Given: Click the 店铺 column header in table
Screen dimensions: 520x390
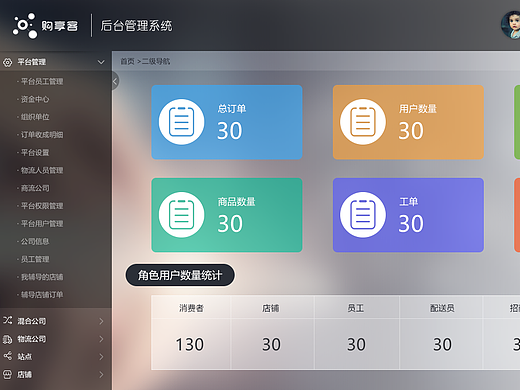Looking at the screenshot, I should click(x=270, y=308).
